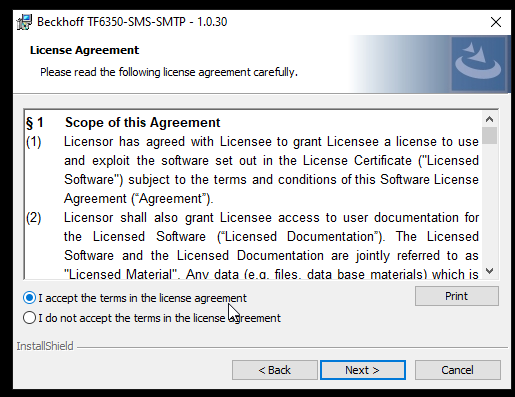515x397 pixels.
Task: Click the license scrollbar up arrow
Action: [x=489, y=119]
